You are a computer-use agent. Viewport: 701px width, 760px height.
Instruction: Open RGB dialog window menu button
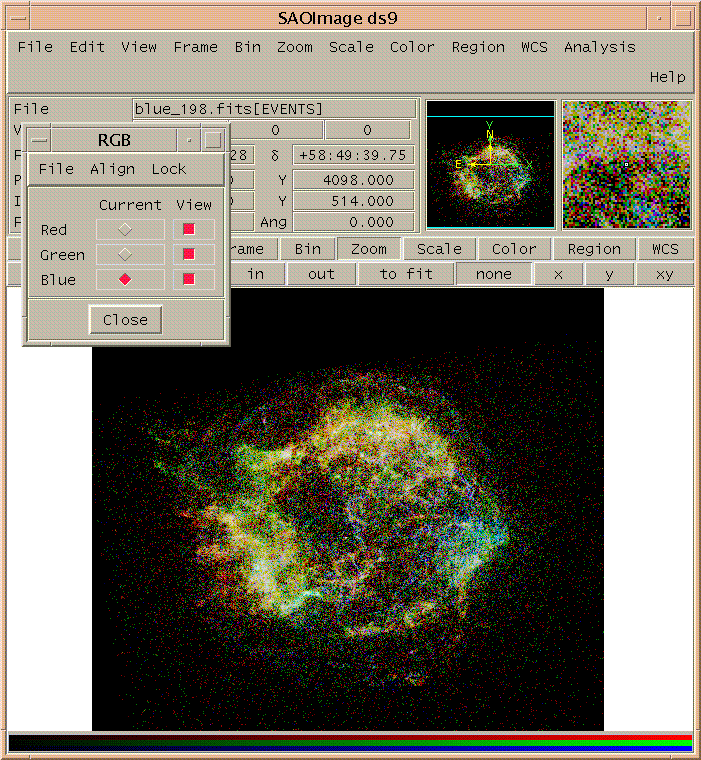(x=39, y=141)
